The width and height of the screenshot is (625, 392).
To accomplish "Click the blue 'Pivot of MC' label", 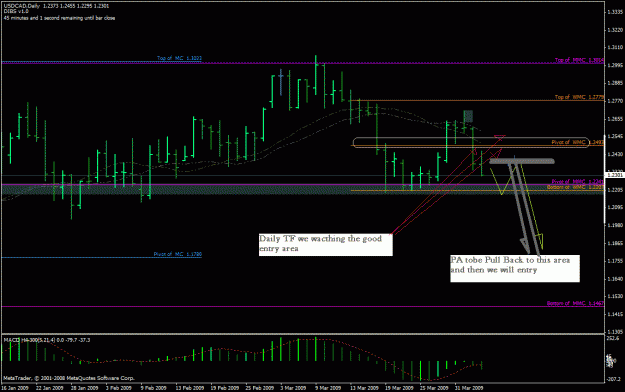I will click(178, 254).
